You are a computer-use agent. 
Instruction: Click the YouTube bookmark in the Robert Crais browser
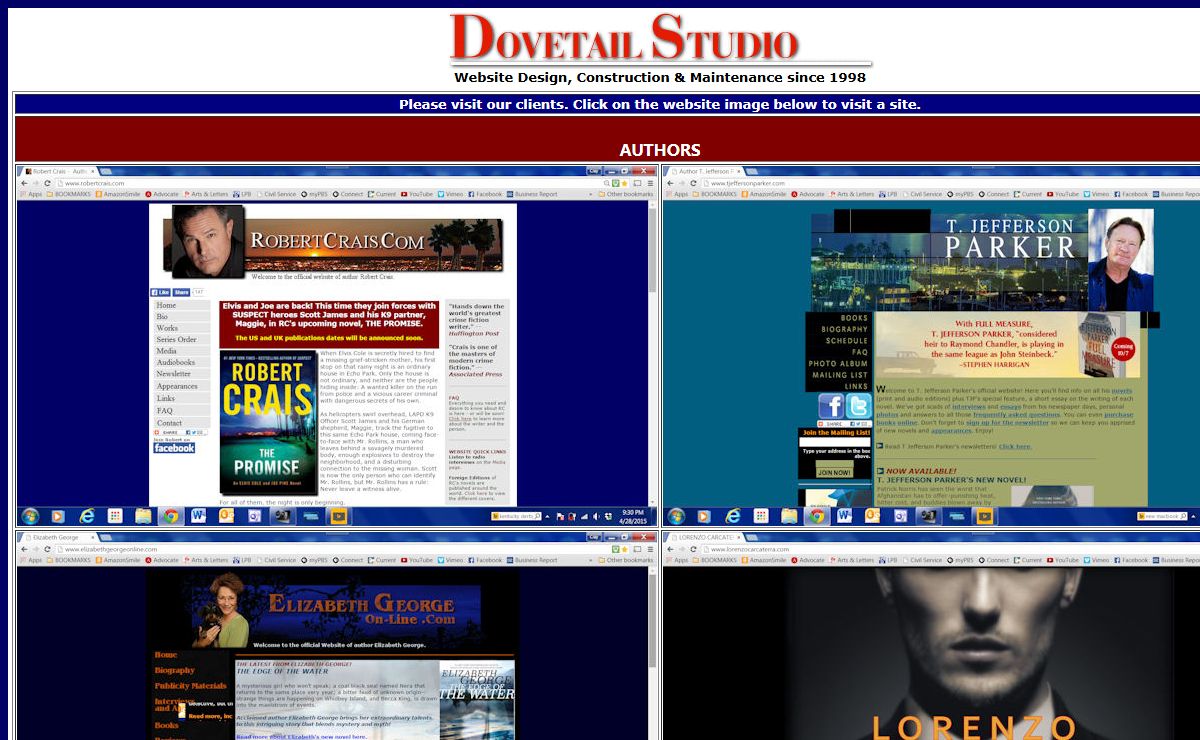[x=417, y=194]
